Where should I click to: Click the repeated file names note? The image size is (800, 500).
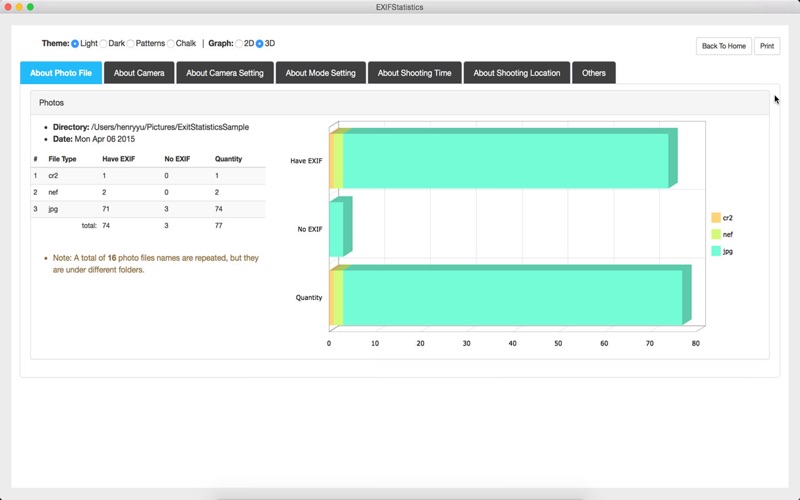point(156,264)
